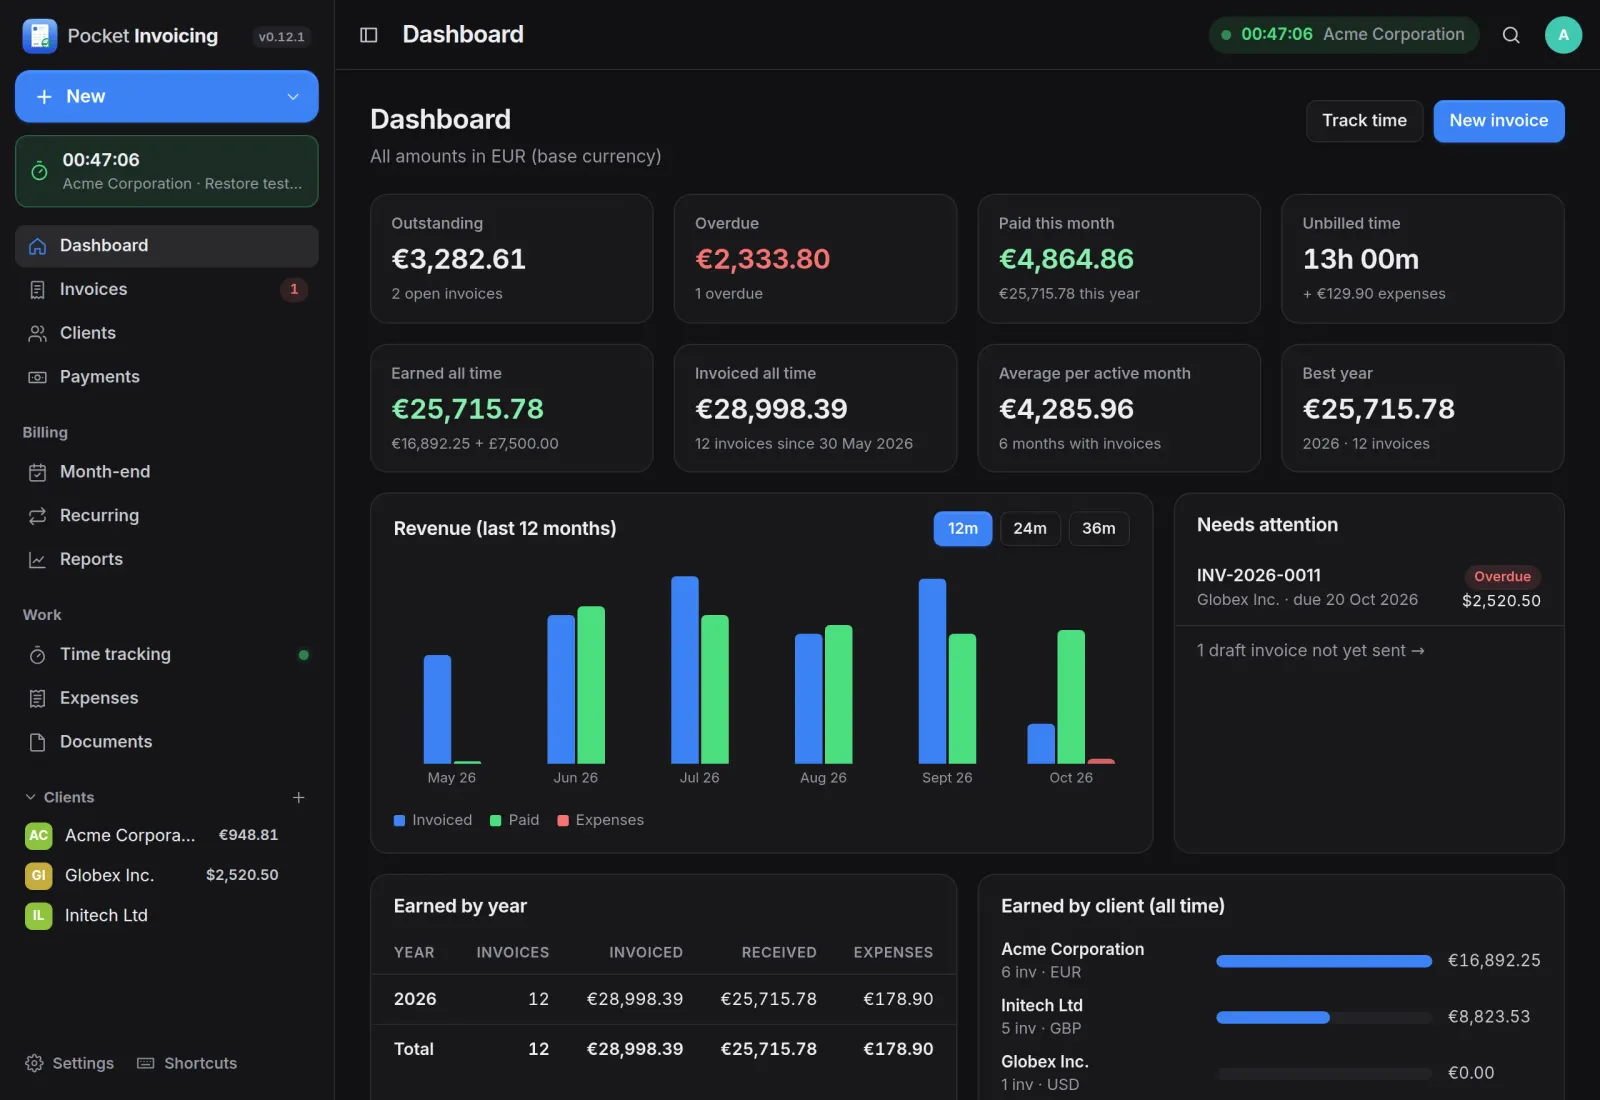Open Documents under Work

tap(166, 742)
